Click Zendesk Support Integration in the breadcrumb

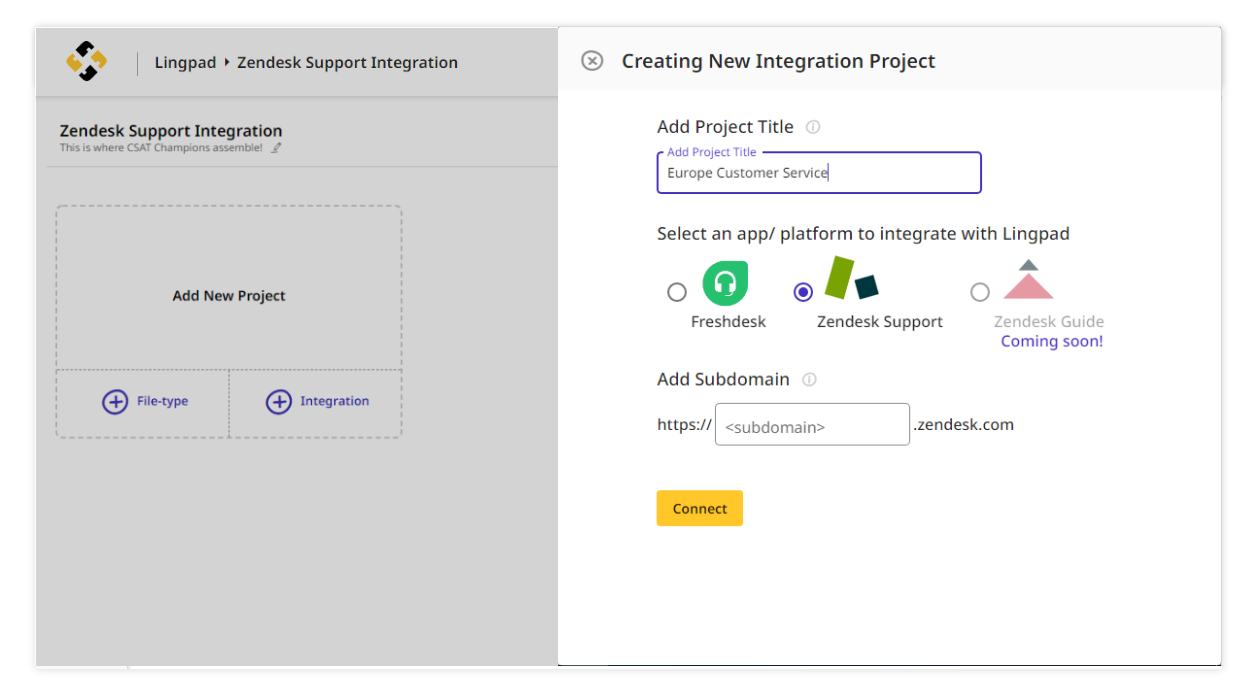point(347,62)
